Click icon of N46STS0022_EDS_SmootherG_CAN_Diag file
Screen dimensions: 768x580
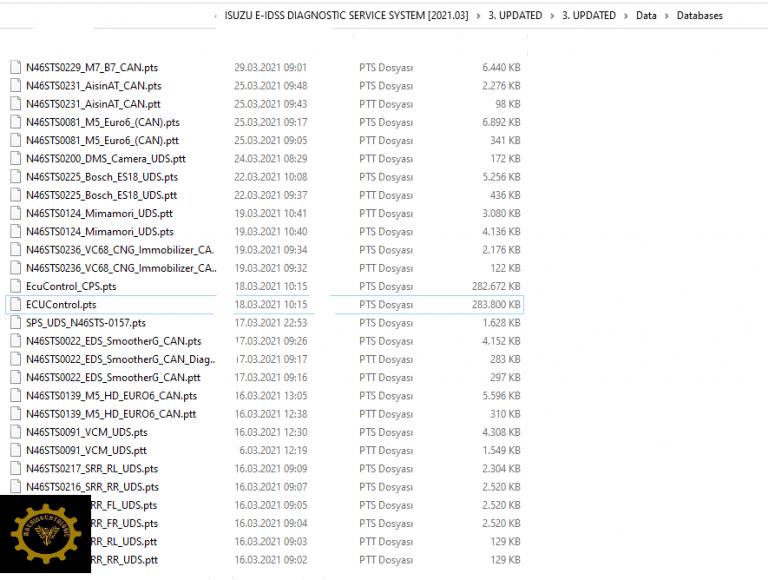[16, 359]
